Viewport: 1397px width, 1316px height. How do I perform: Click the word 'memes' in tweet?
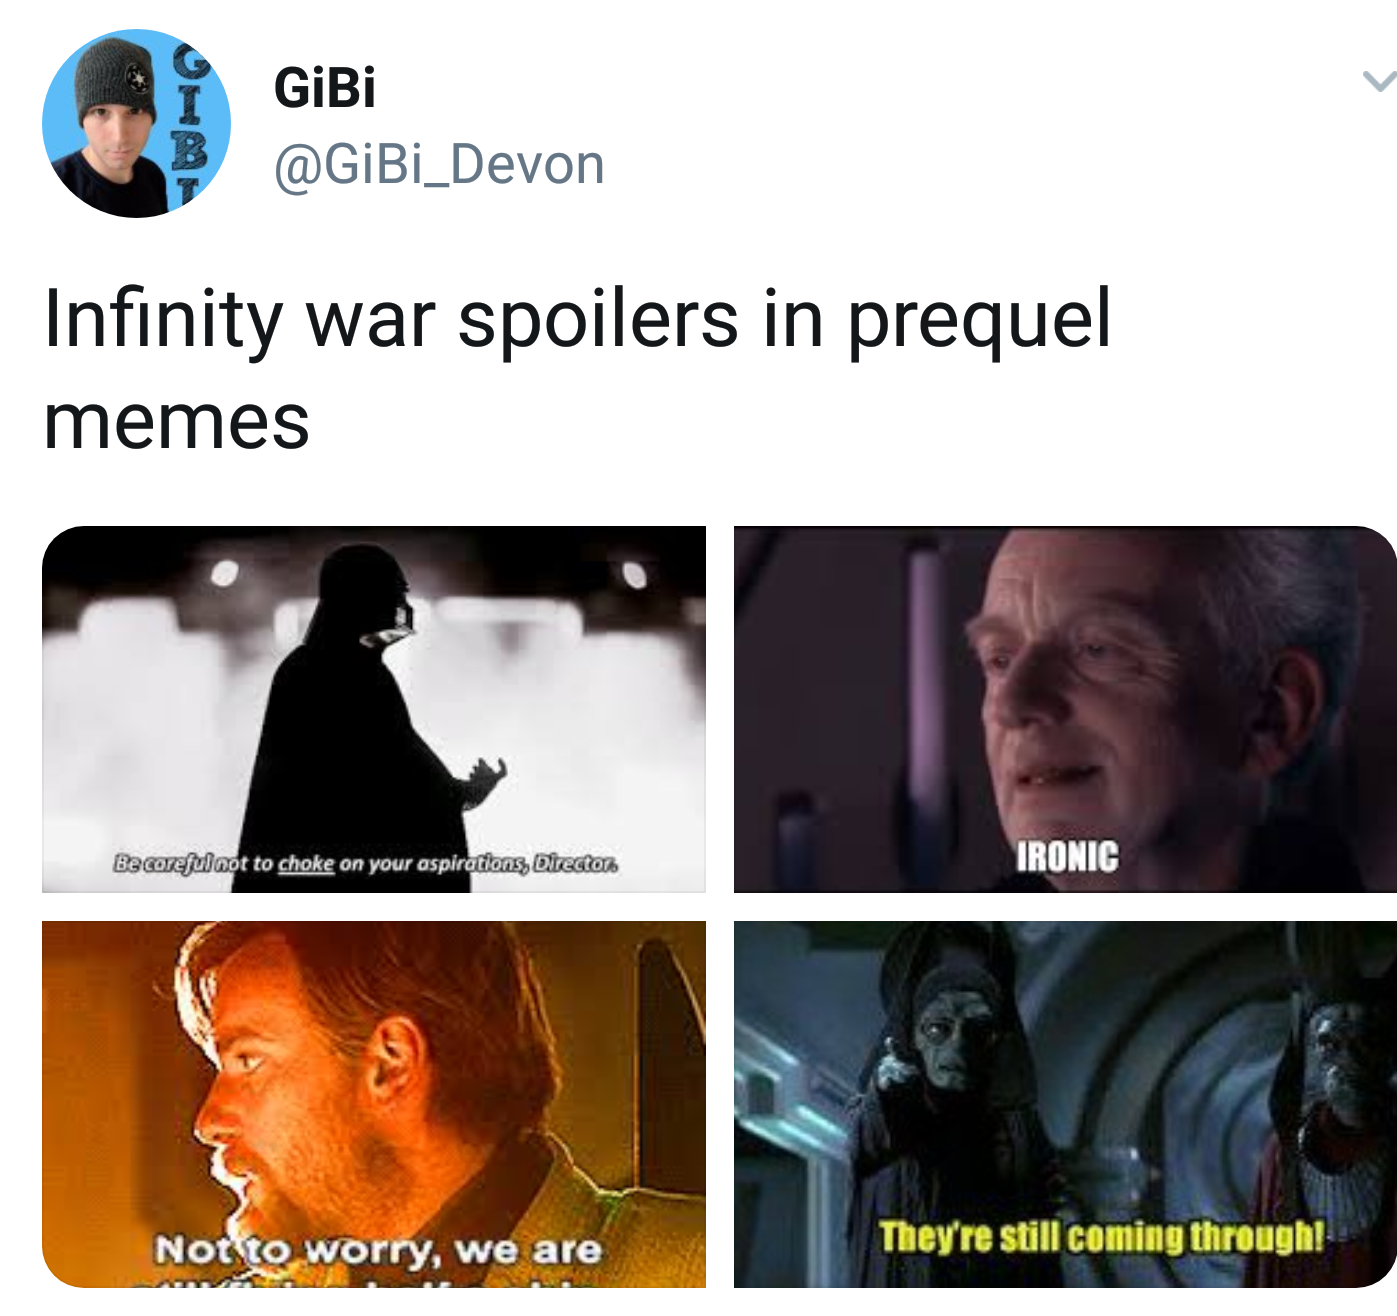176,422
